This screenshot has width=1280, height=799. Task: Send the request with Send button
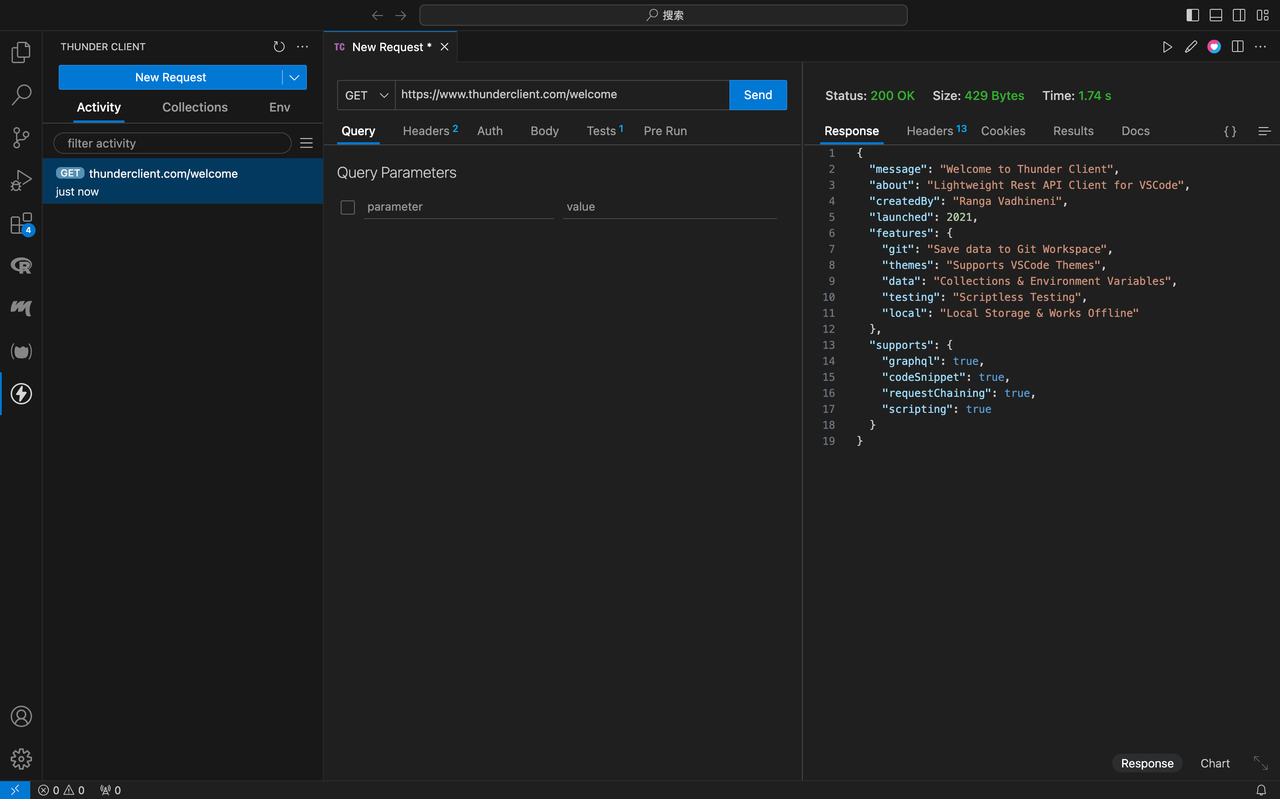pos(758,95)
